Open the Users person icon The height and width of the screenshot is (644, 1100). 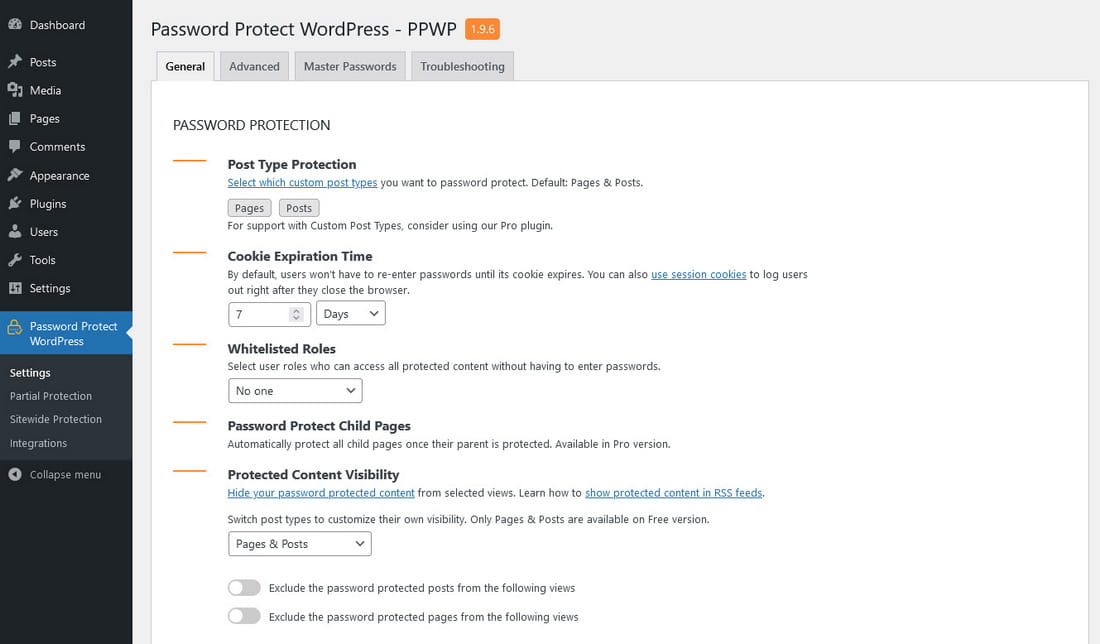coord(15,232)
